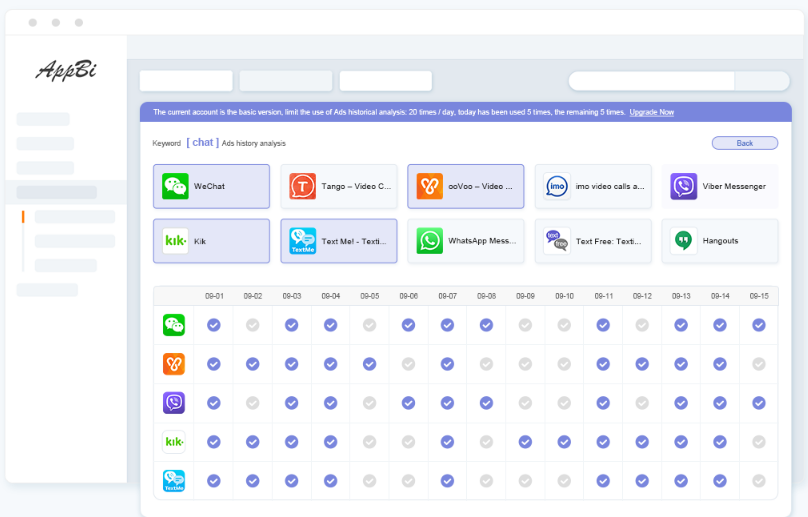The image size is (808, 517).
Task: Select the Kik app card
Action: pos(211,241)
